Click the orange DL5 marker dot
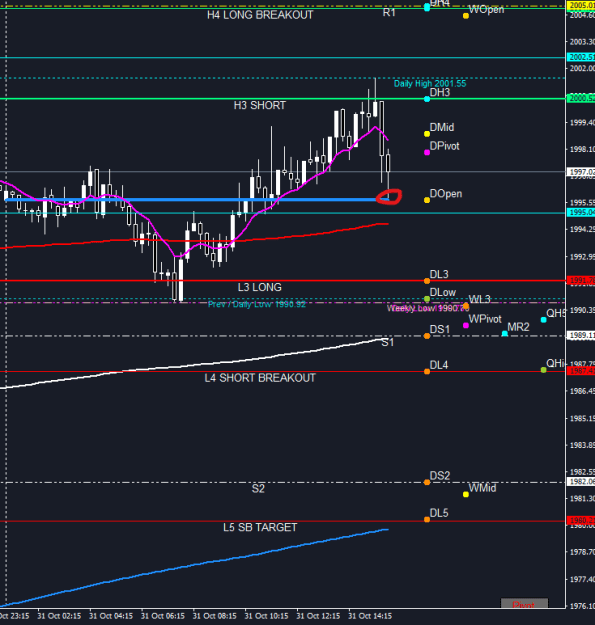595x625 pixels. 427,519
